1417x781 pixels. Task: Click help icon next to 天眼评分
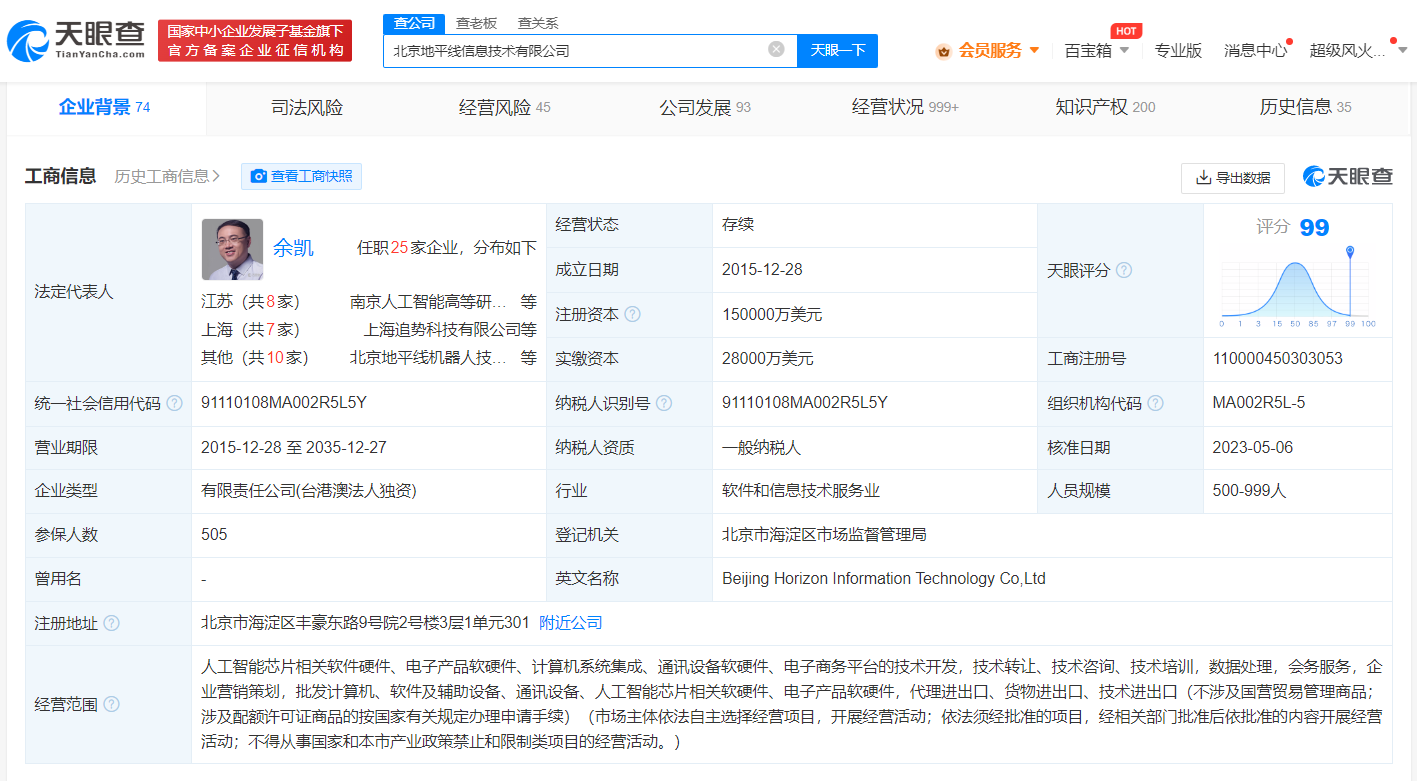pyautogui.click(x=1124, y=270)
